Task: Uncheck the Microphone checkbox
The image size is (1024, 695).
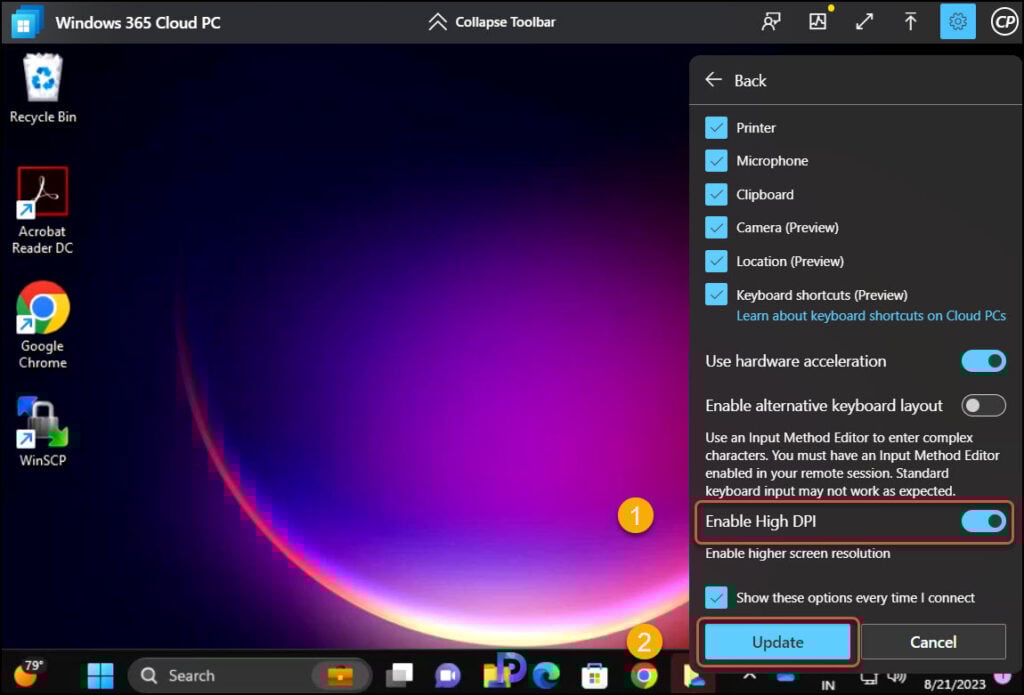Action: click(x=716, y=161)
